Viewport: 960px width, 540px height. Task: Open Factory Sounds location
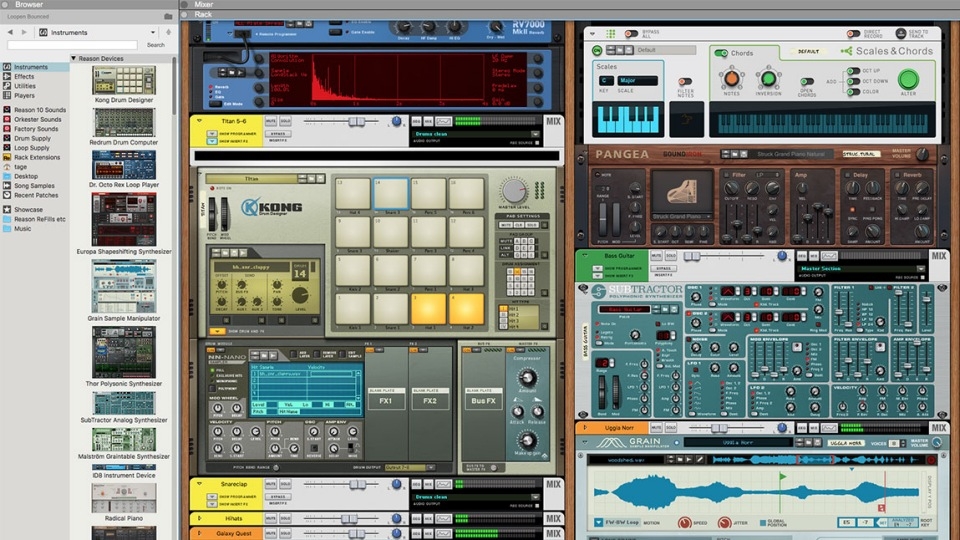tap(36, 129)
